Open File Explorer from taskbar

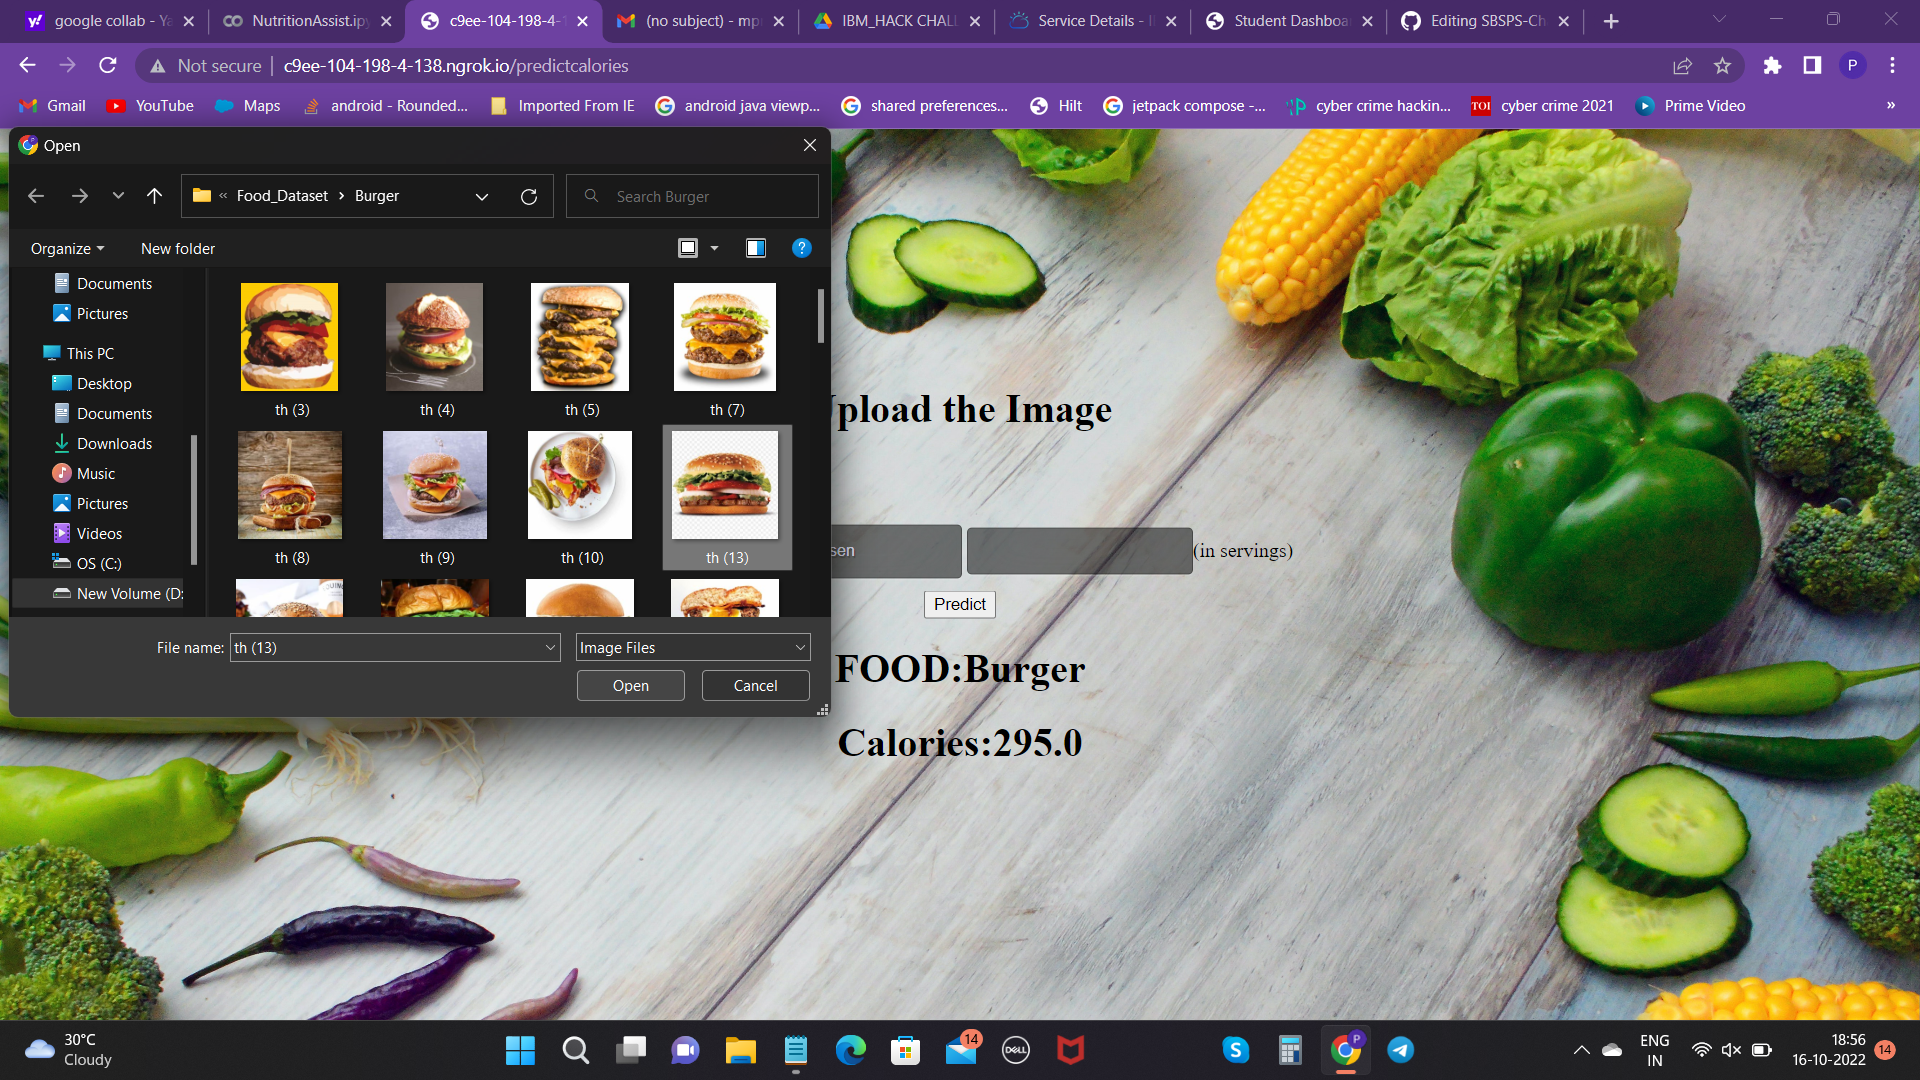point(741,1050)
